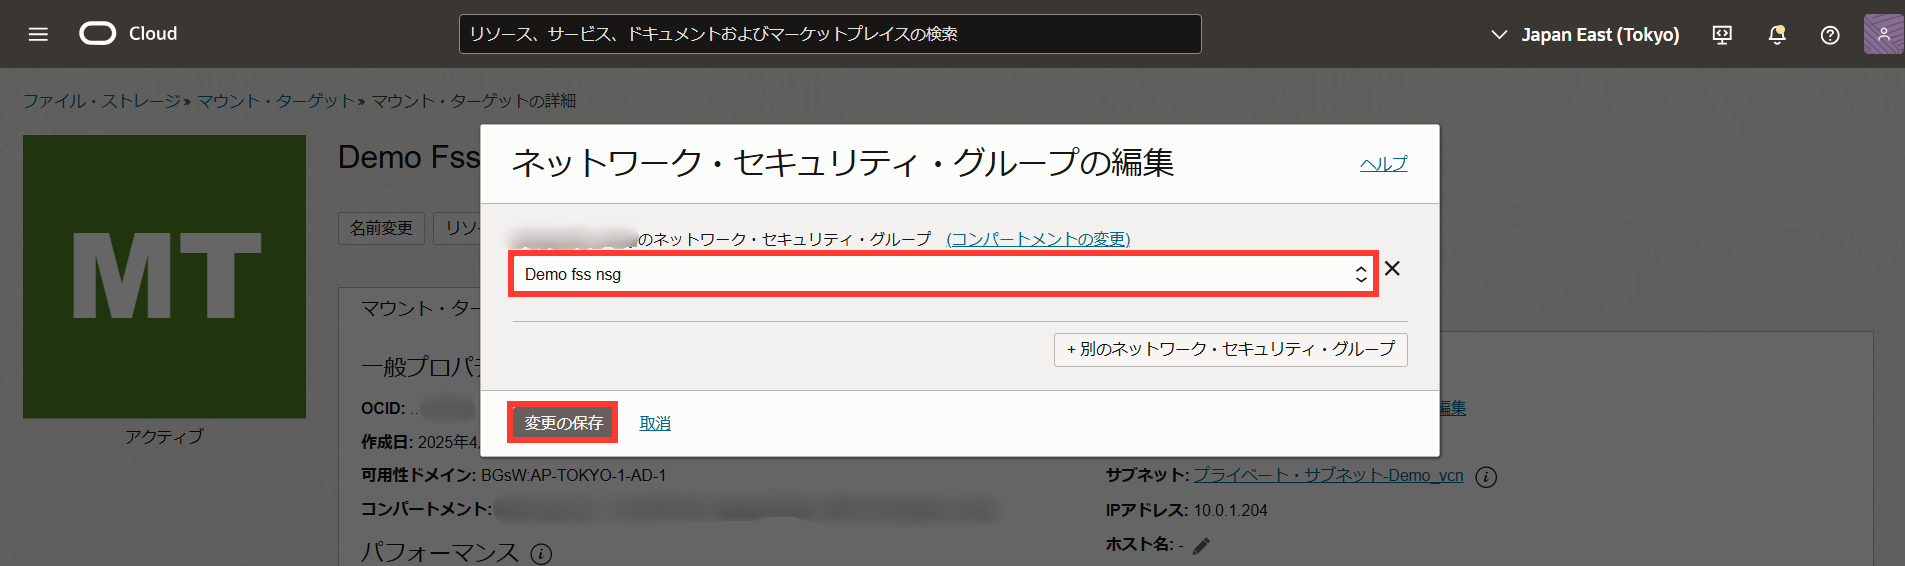Click the MT mount target thumbnail

pos(164,277)
